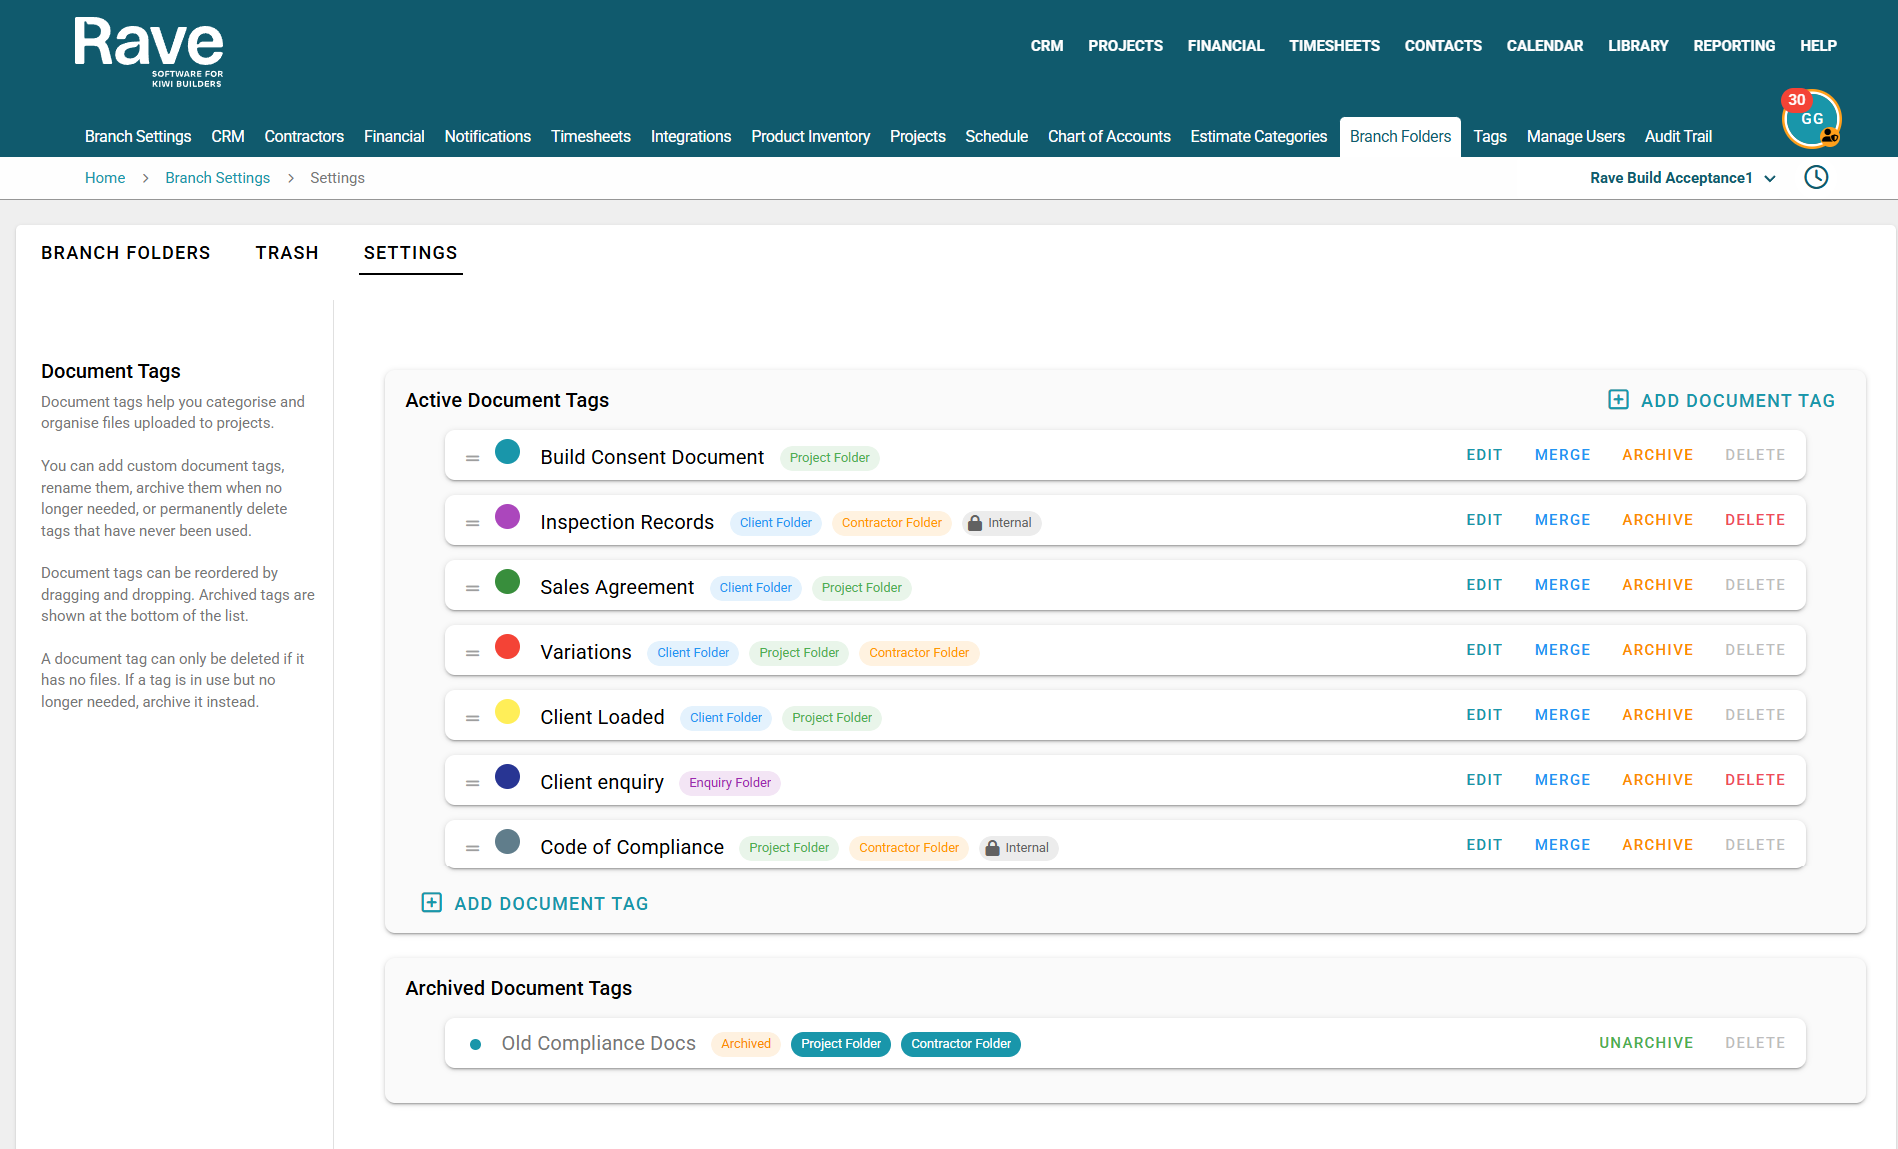Edit the Variations tag

[x=1485, y=650]
